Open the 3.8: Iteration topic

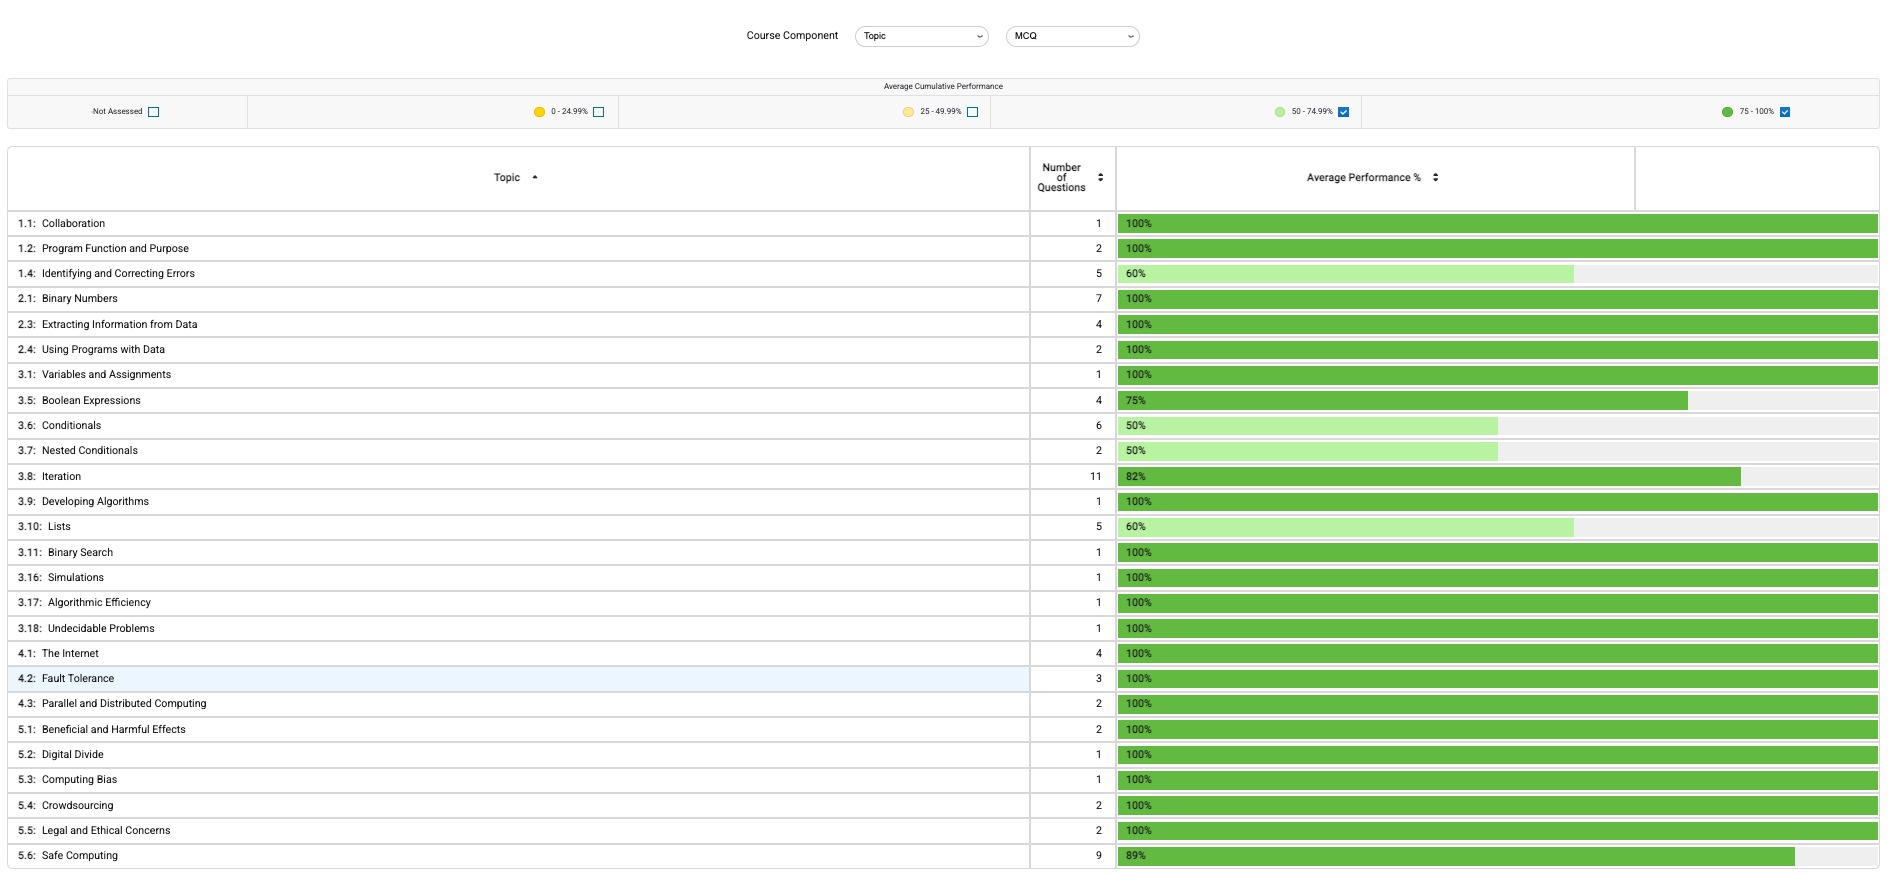coord(61,477)
